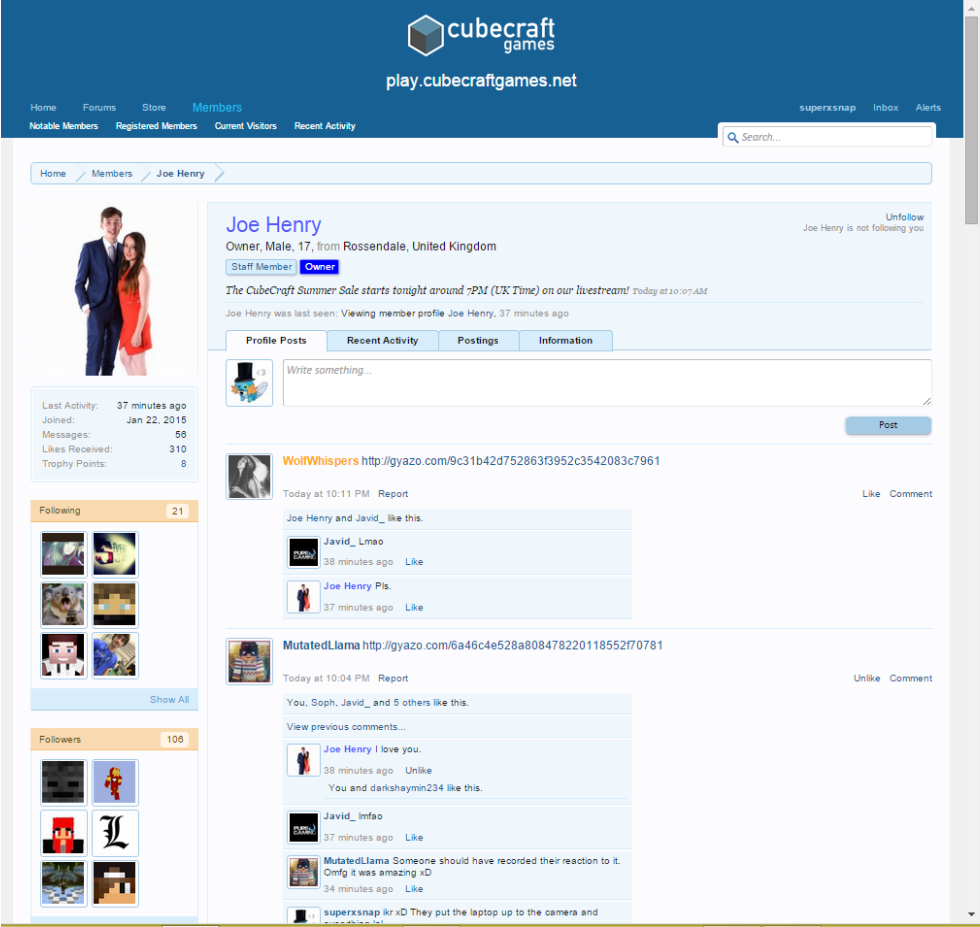Click Joe Henry's avatar next to 'Pls.' comment
Image resolution: width=980 pixels, height=927 pixels.
click(303, 597)
